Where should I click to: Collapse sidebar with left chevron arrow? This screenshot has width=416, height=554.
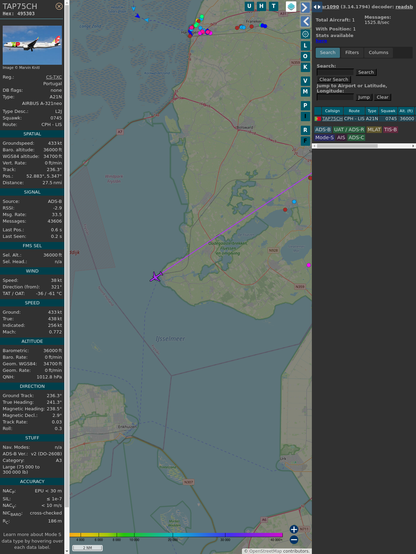tap(305, 21)
